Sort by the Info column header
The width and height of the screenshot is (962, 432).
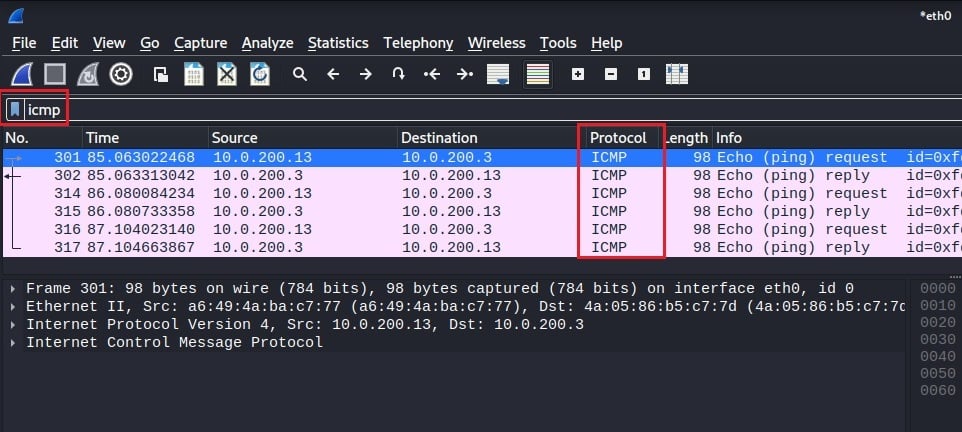837,138
